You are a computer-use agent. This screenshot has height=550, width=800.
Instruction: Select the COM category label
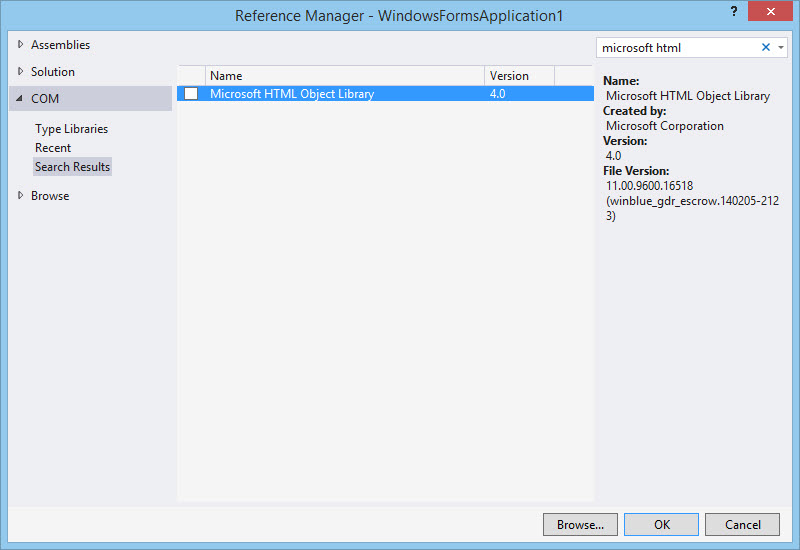[x=45, y=99]
